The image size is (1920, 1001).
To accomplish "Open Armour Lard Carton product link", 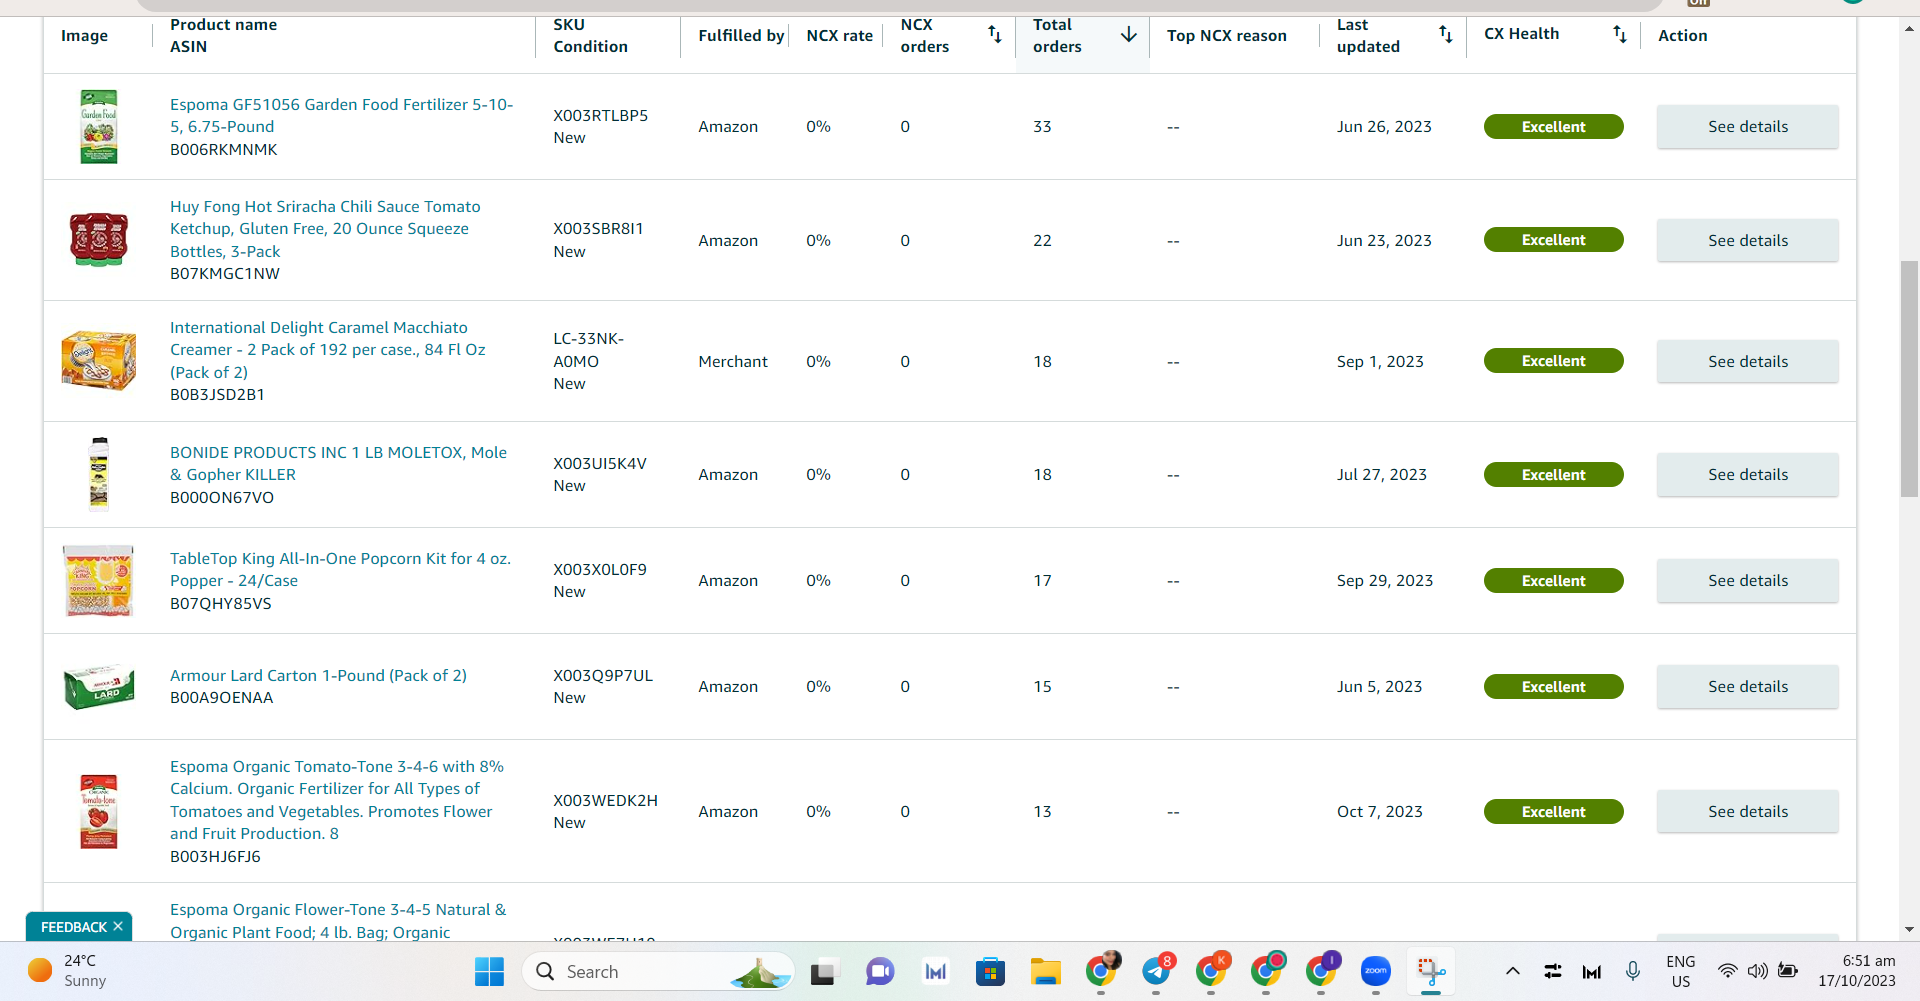I will (x=318, y=675).
